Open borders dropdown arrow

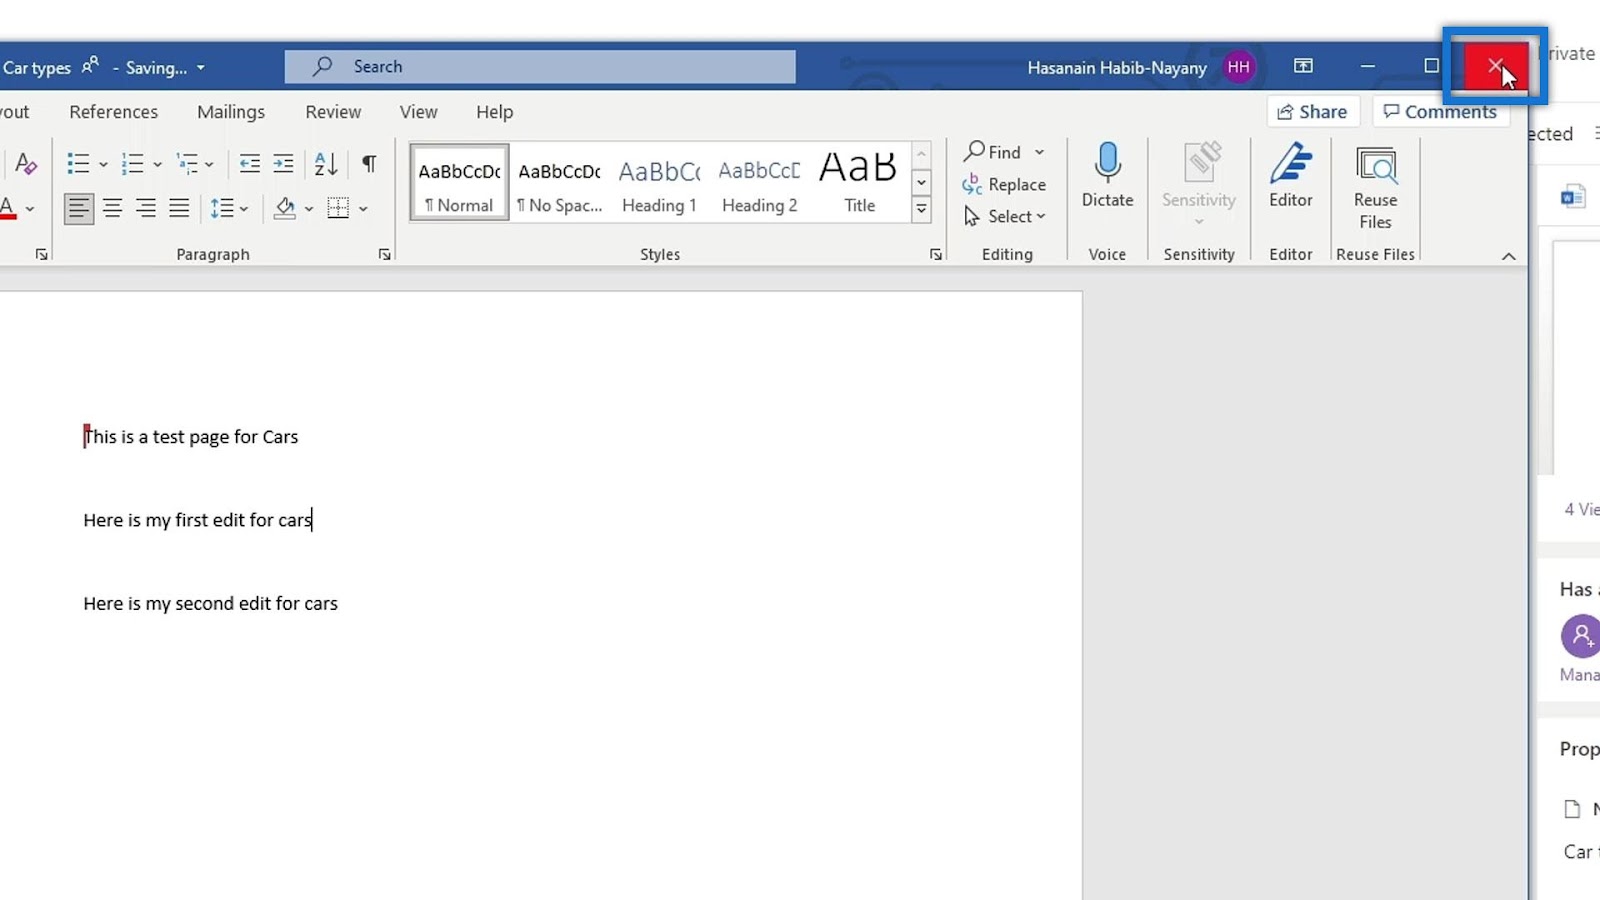point(363,209)
